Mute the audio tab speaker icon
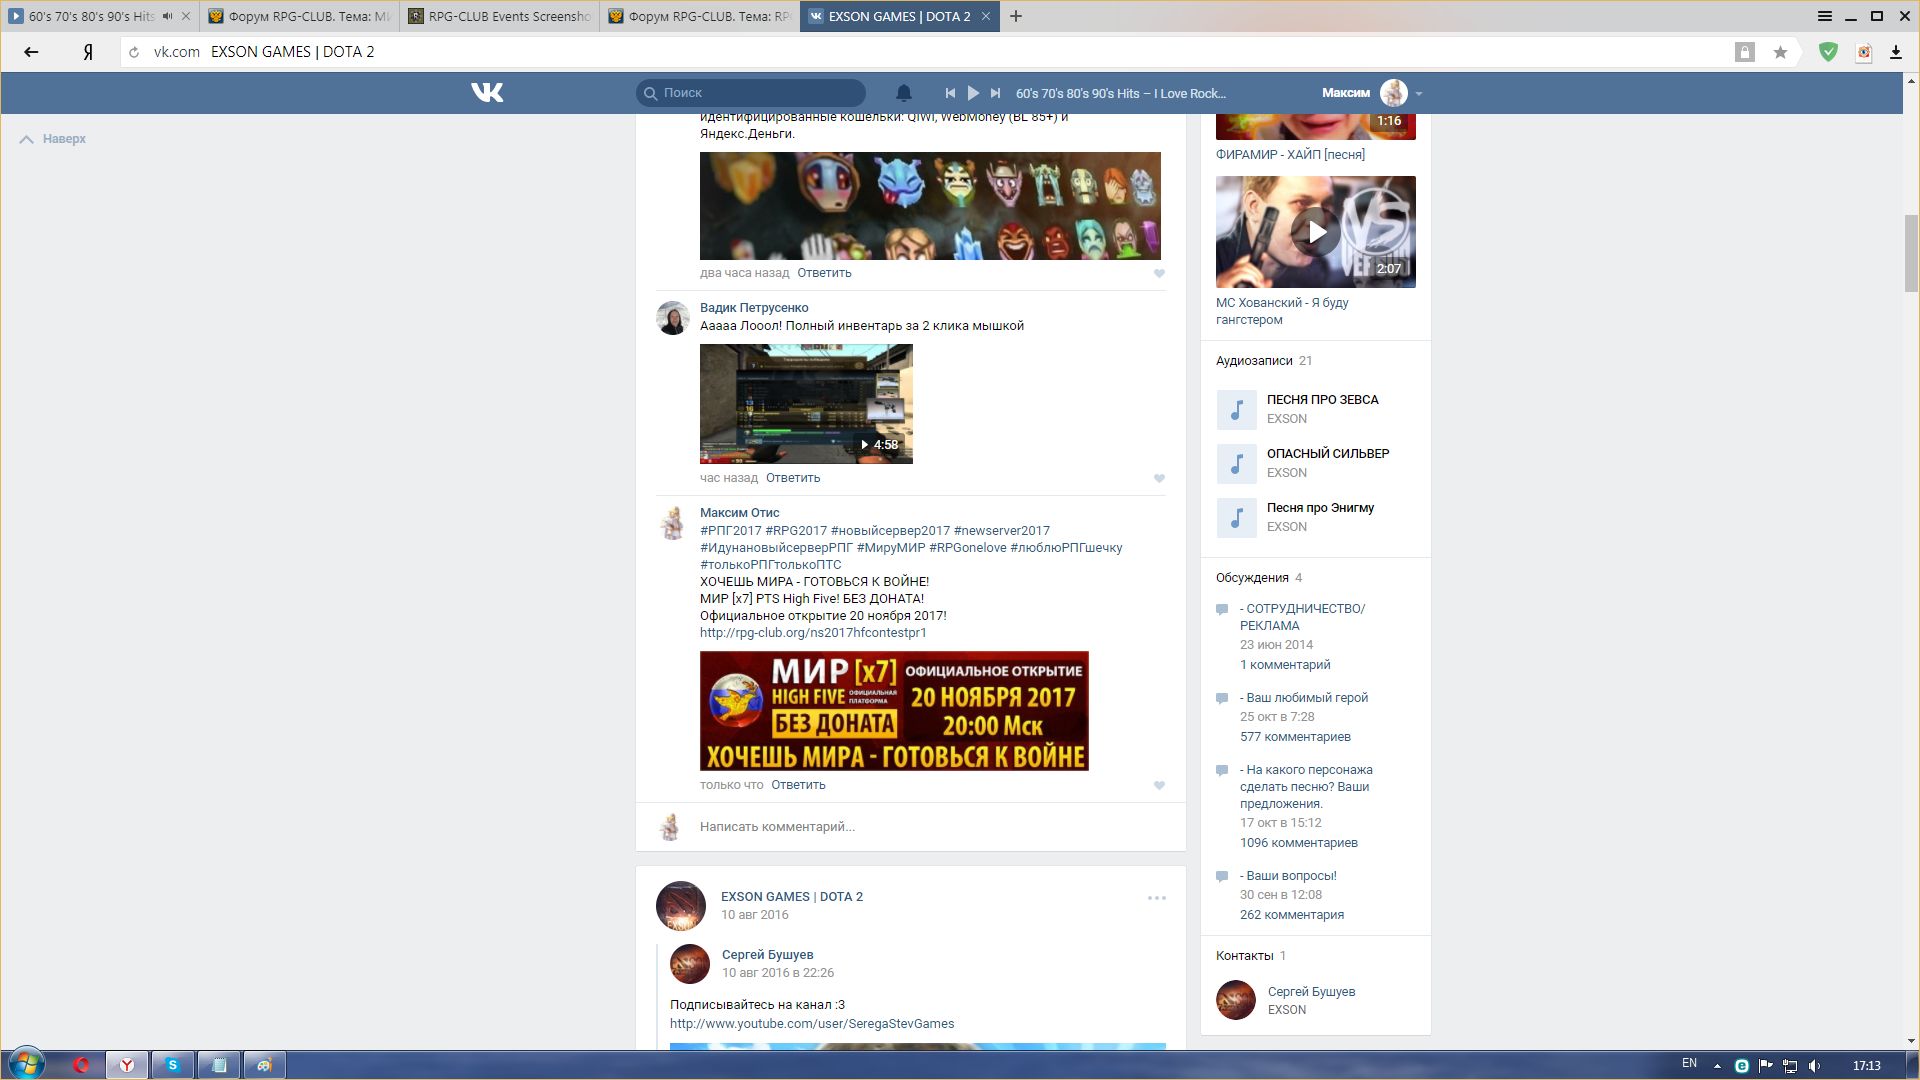The height and width of the screenshot is (1080, 1920). [x=167, y=16]
